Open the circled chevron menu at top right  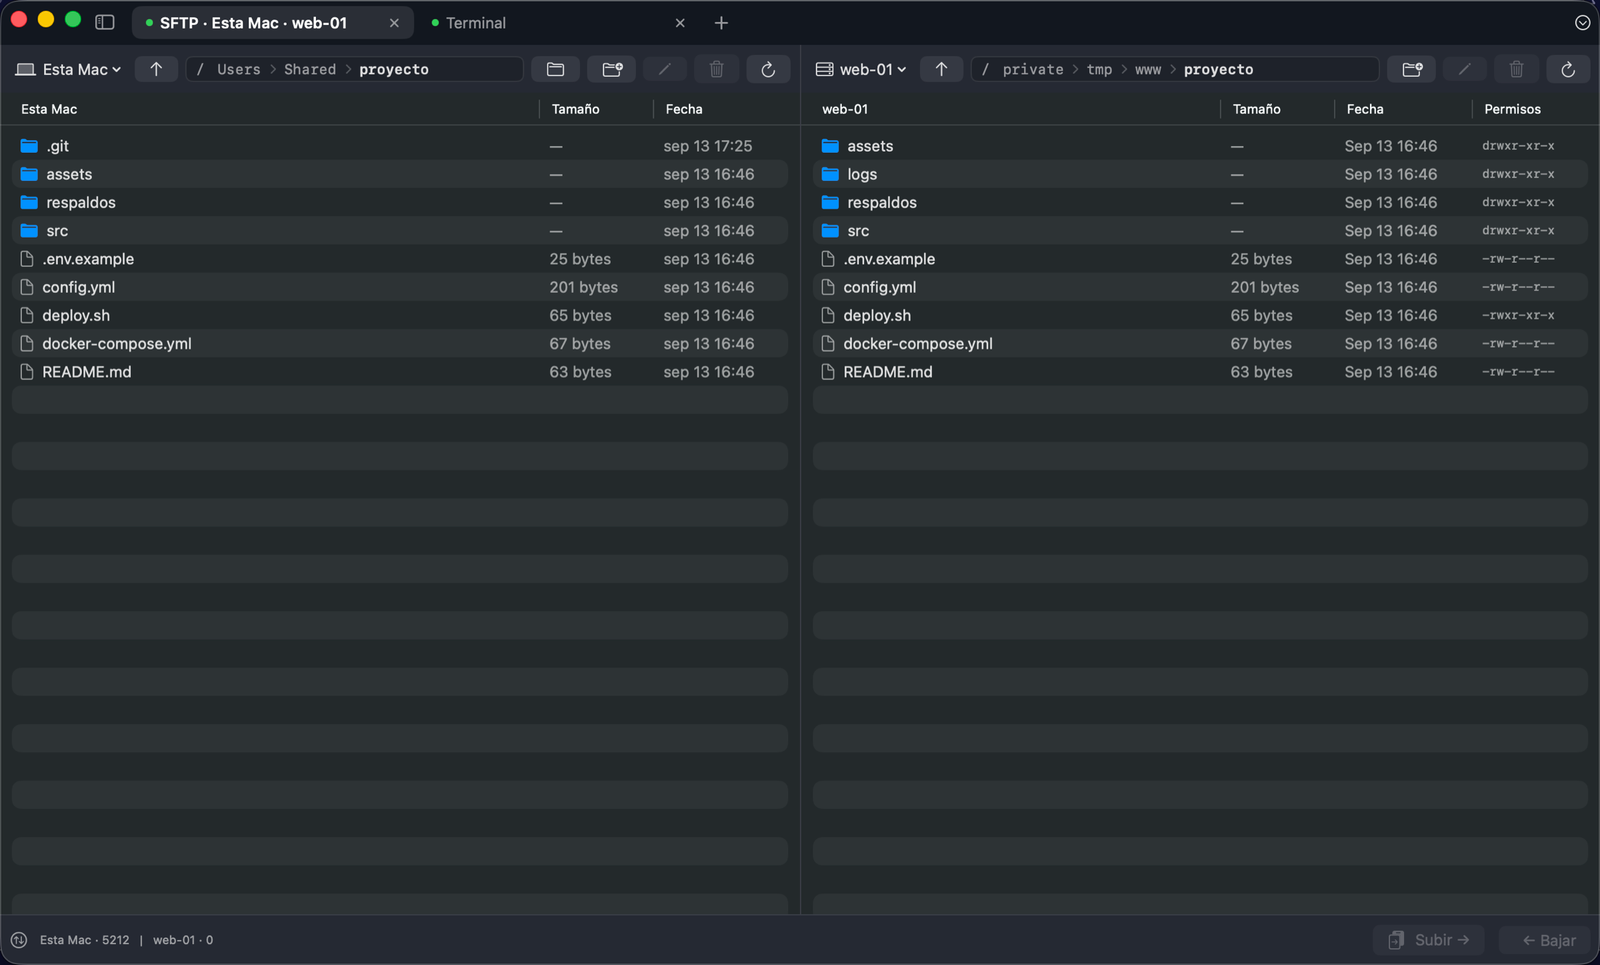pos(1582,23)
